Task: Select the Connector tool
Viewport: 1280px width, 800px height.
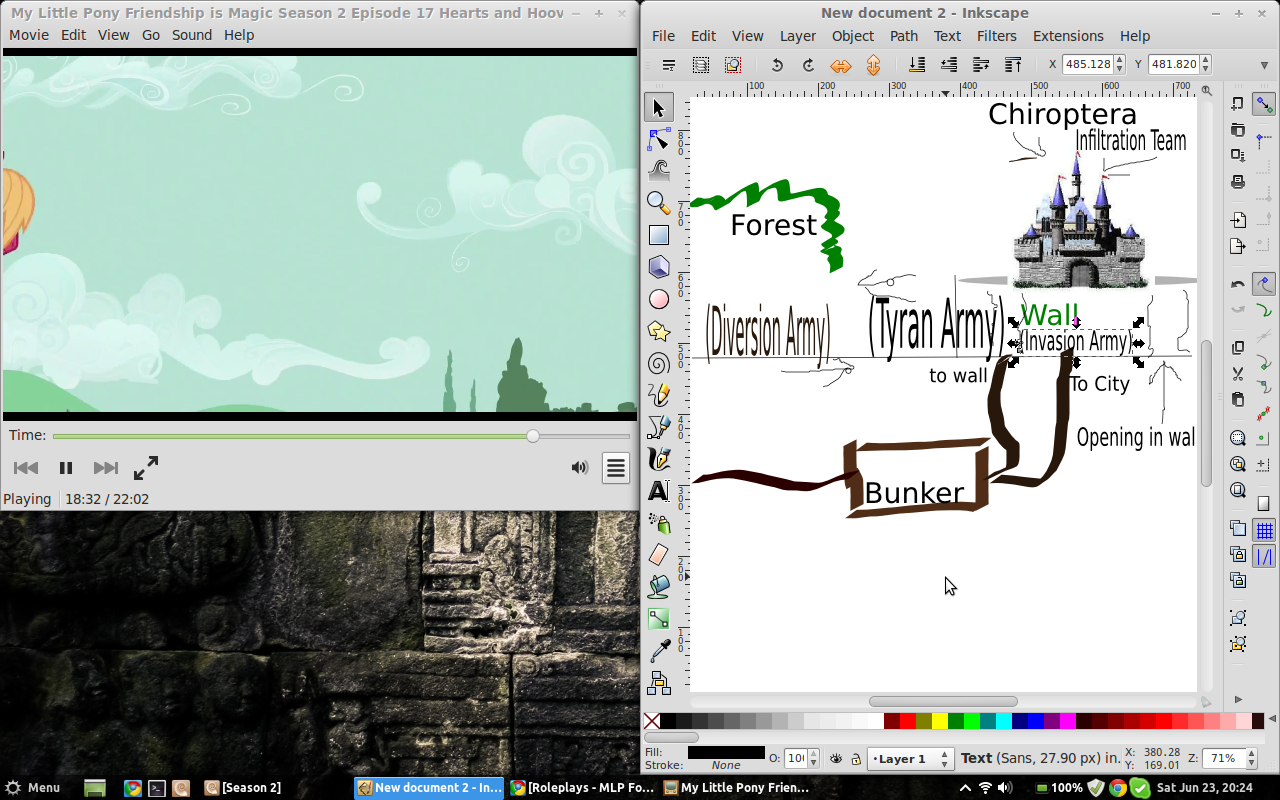Action: point(659,683)
